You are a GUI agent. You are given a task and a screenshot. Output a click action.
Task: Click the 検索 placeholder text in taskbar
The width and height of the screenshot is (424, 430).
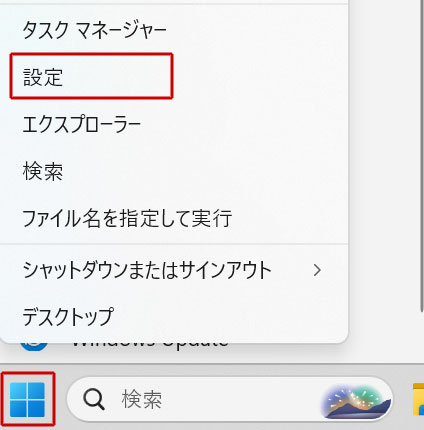142,399
